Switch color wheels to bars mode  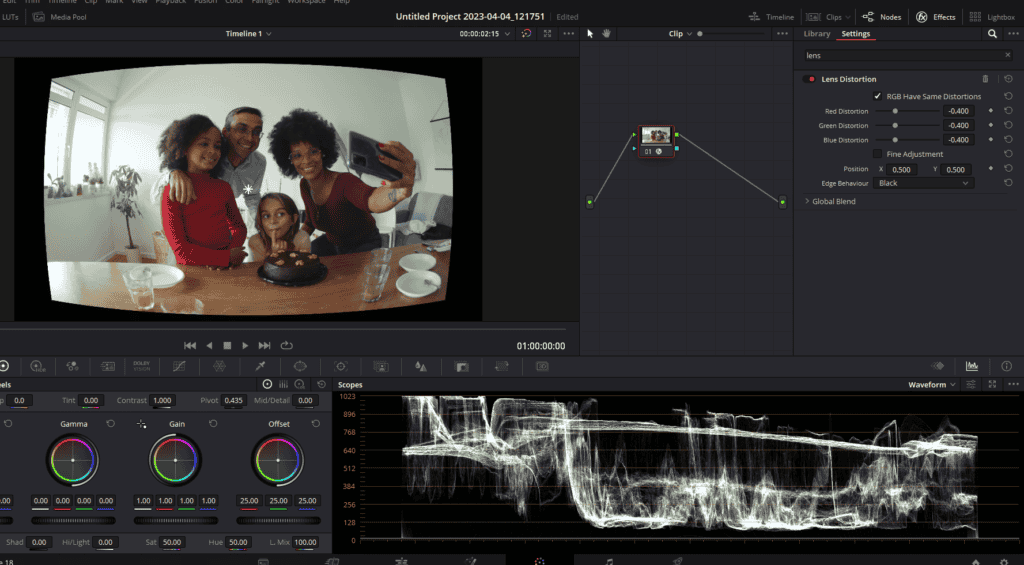(x=283, y=384)
